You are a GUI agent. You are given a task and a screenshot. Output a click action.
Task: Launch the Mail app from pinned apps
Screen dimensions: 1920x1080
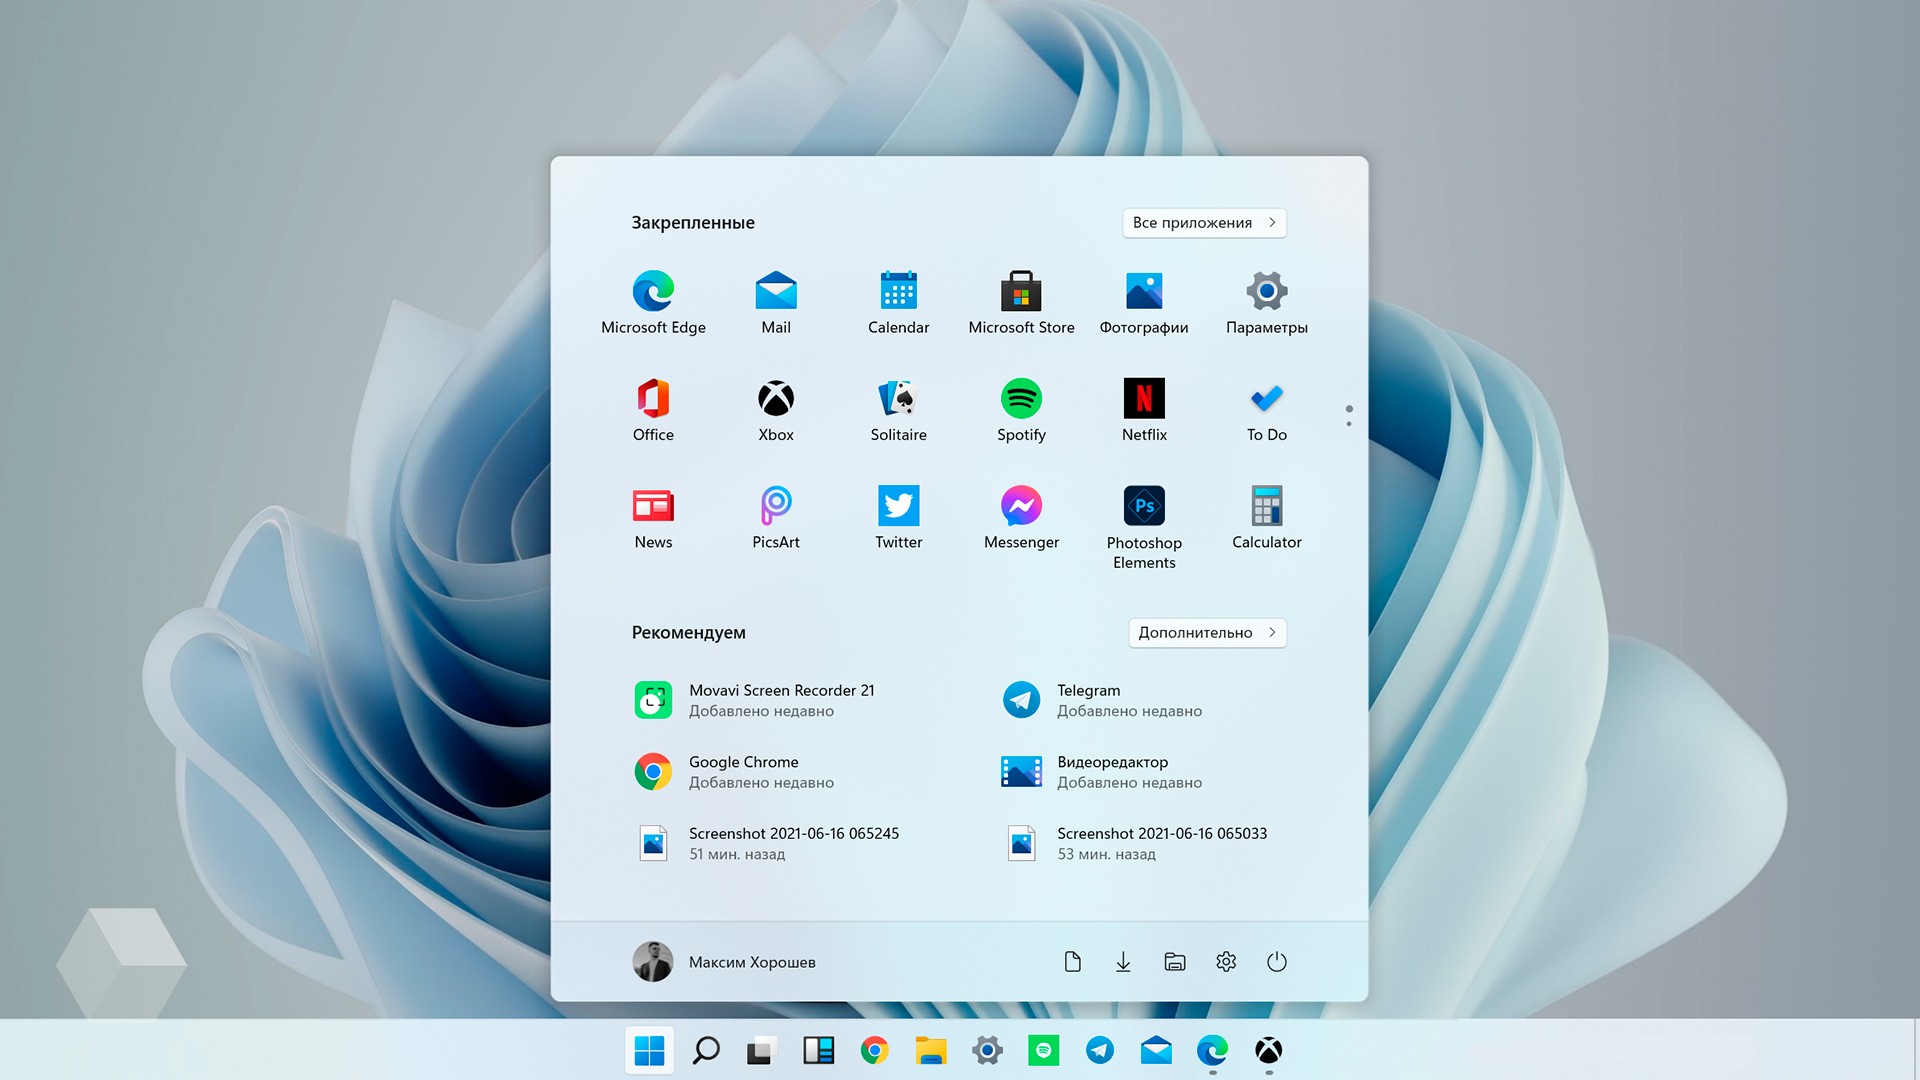click(776, 303)
